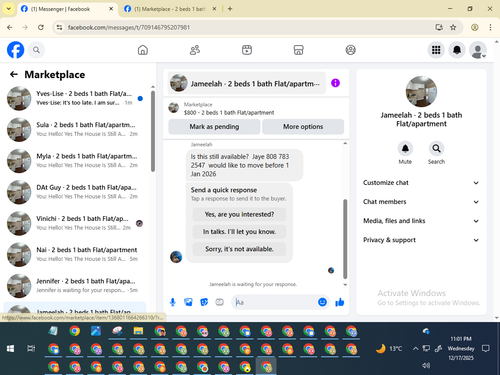The width and height of the screenshot is (500, 375).
Task: Click the conversation list scrollbar
Action: (x=153, y=131)
